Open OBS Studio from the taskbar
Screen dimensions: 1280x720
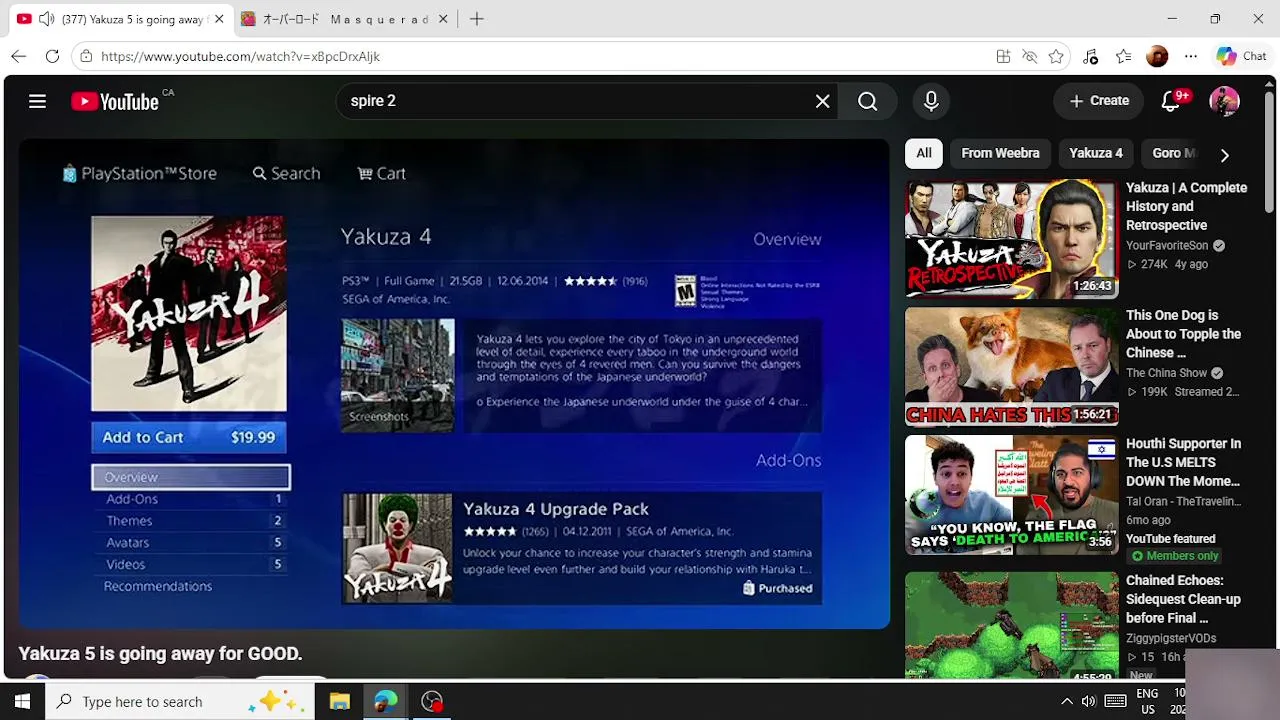(x=431, y=701)
